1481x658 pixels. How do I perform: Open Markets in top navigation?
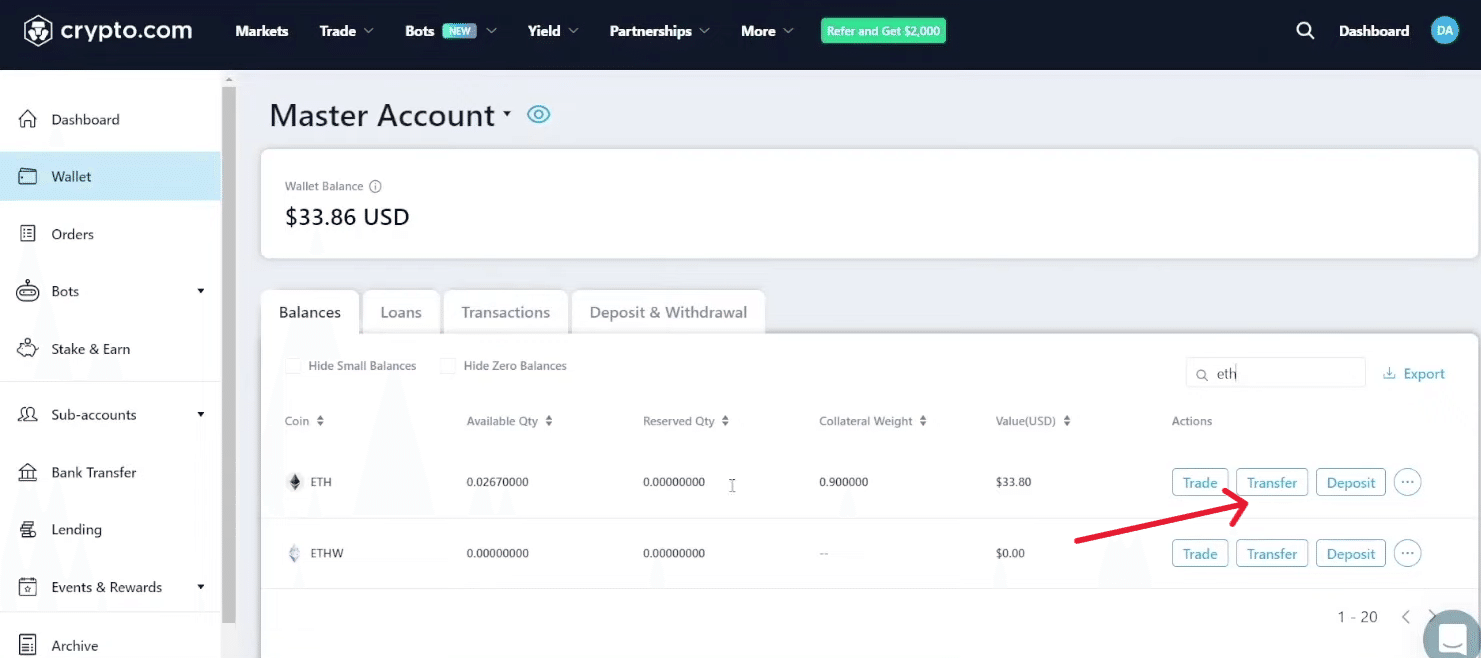[262, 31]
